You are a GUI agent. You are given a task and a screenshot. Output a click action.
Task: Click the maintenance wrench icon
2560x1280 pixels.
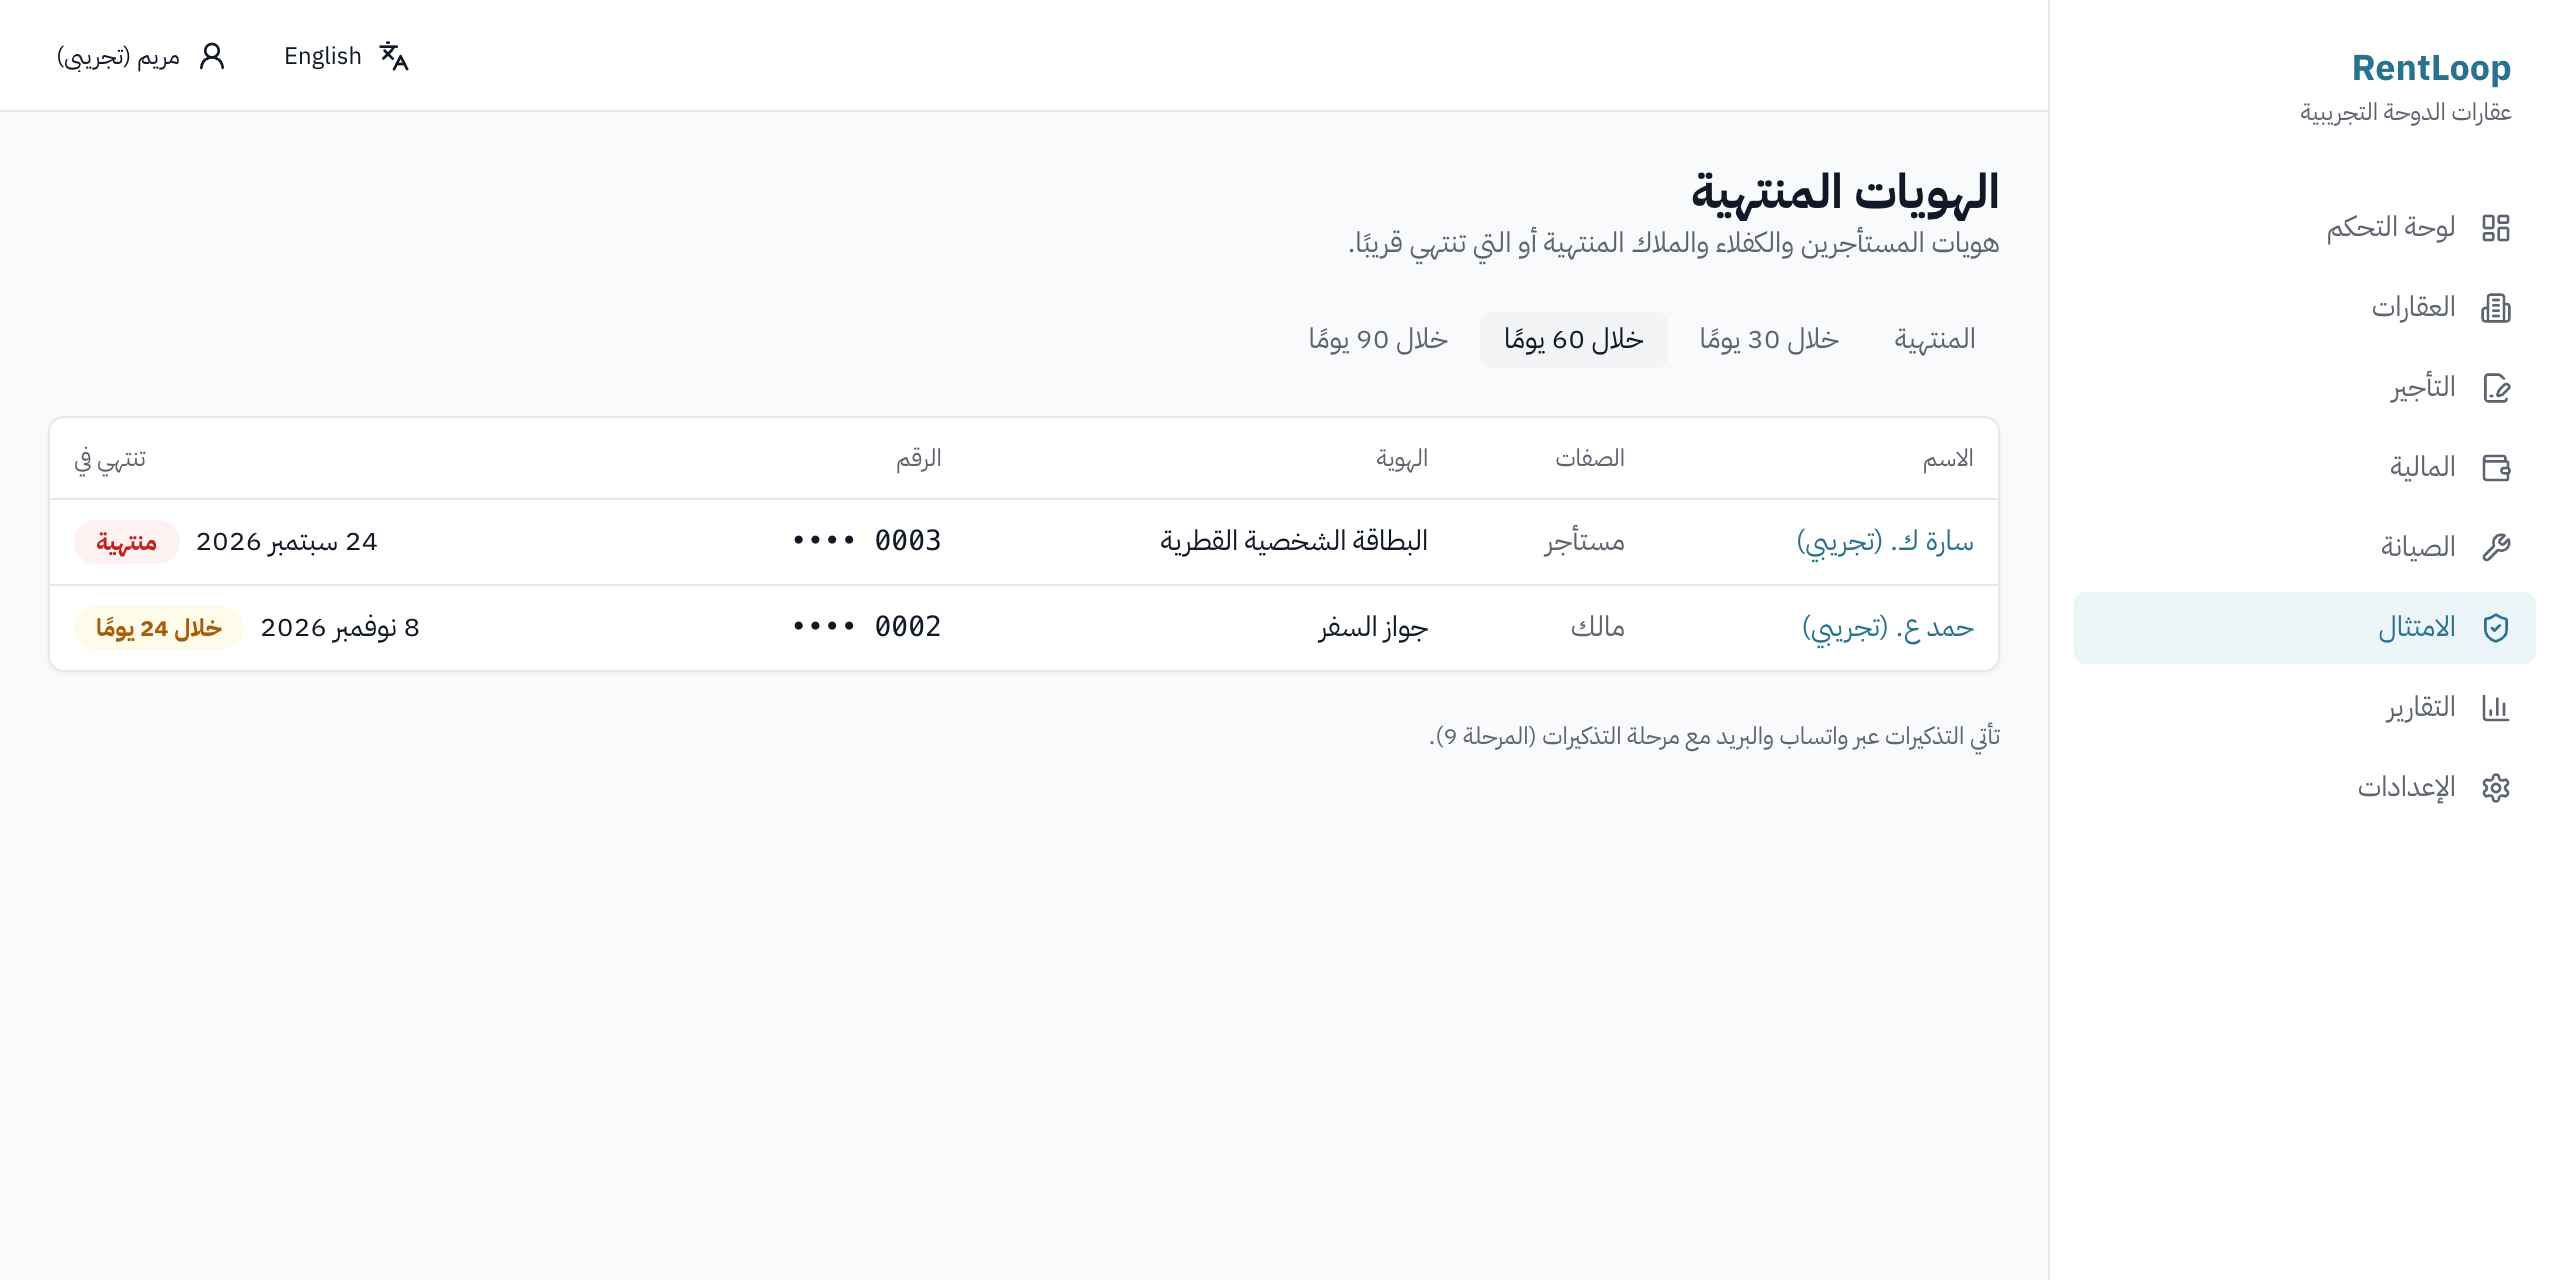click(x=2495, y=548)
